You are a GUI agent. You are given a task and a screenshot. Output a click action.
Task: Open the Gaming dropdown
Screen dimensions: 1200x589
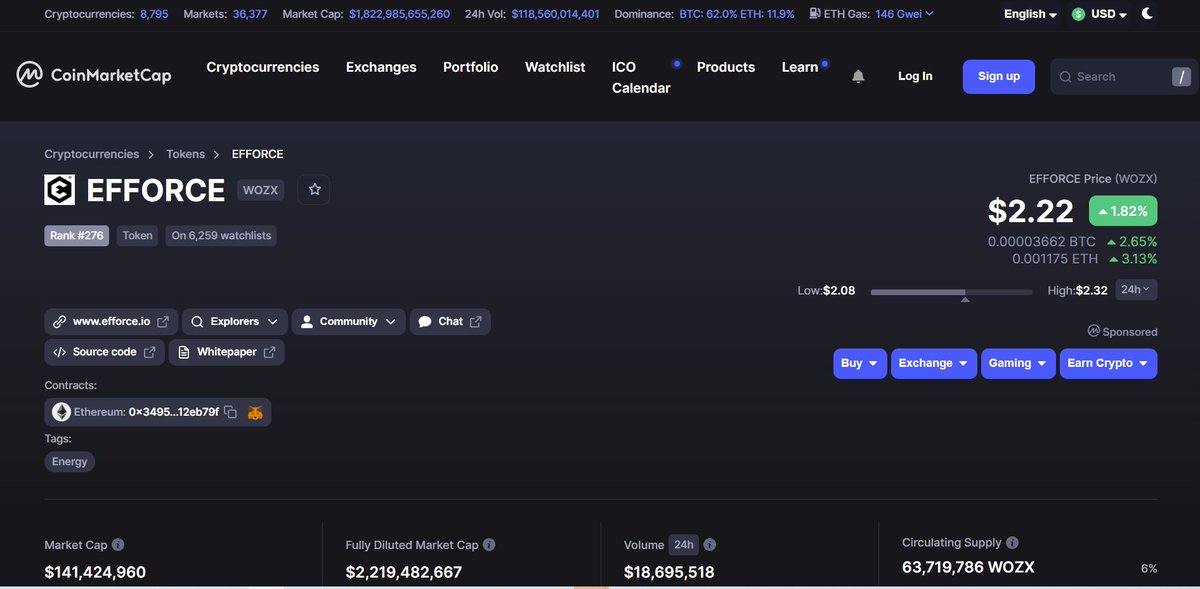(1018, 363)
